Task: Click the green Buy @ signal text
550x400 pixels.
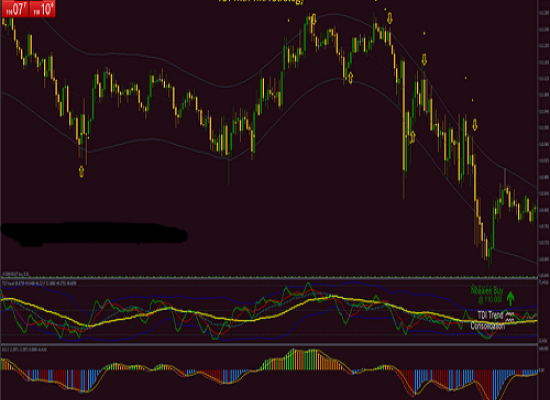Action: pyautogui.click(x=487, y=294)
